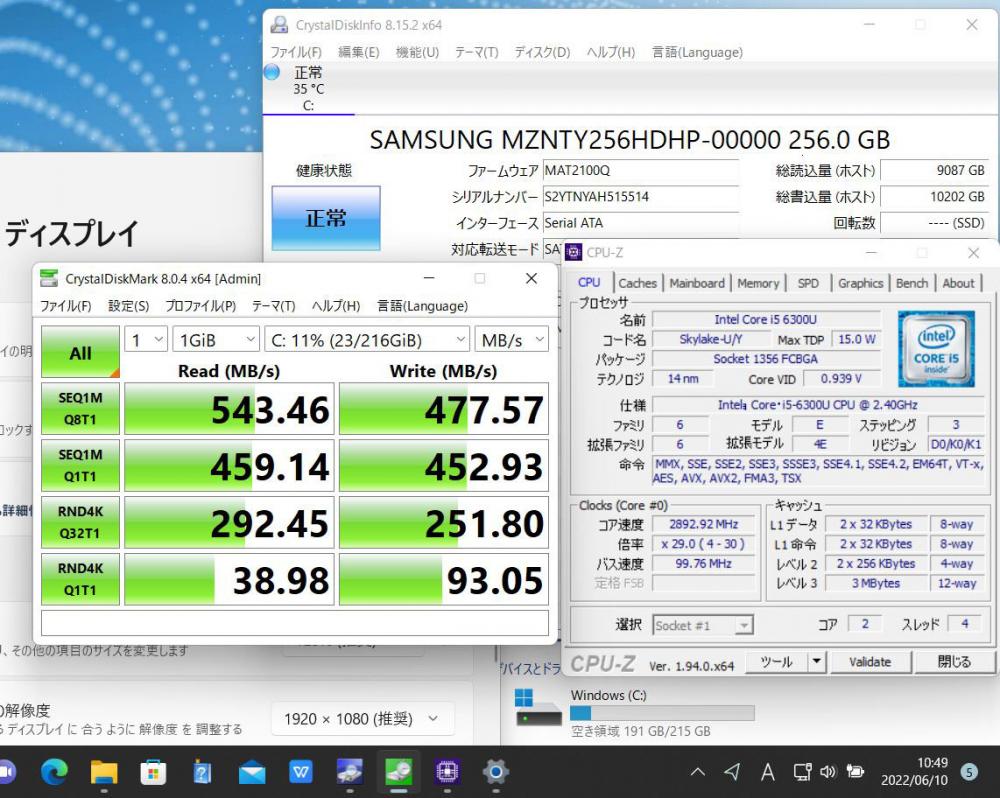Viewport: 1000px width, 798px height.
Task: Open CrystalDiskMark ヘルプ(H) menu
Action: point(336,306)
